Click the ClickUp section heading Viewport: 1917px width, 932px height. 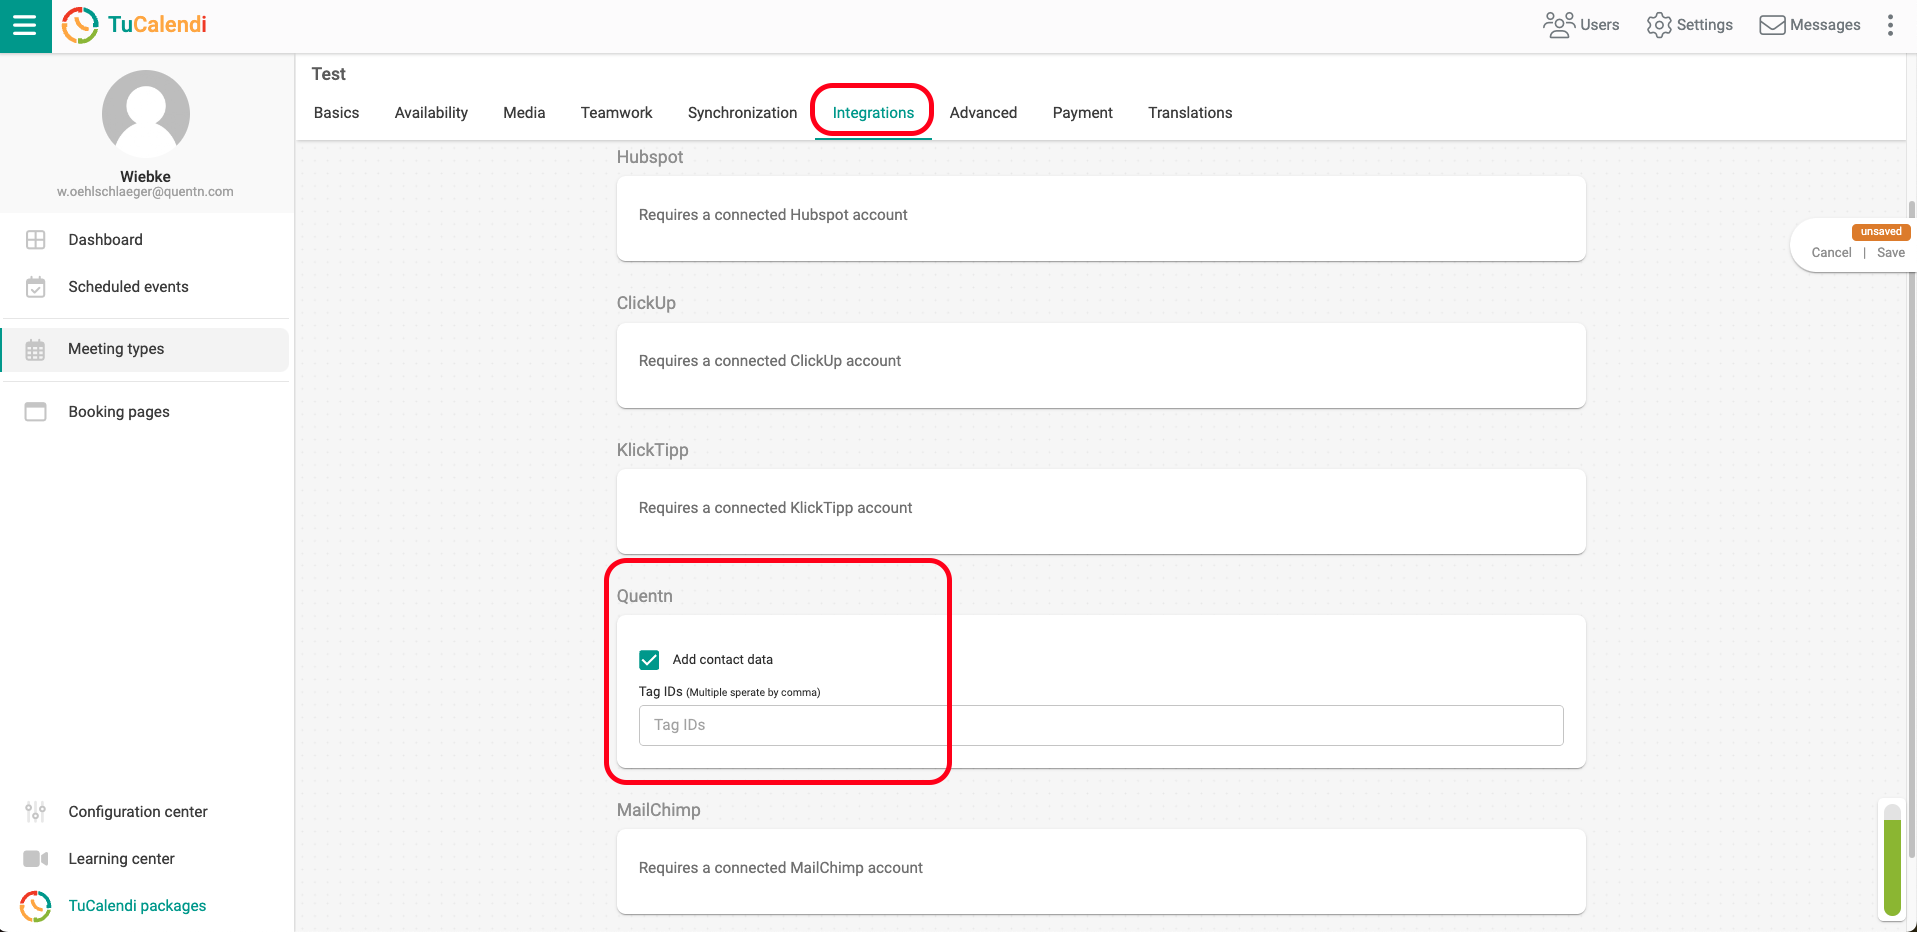coord(646,303)
